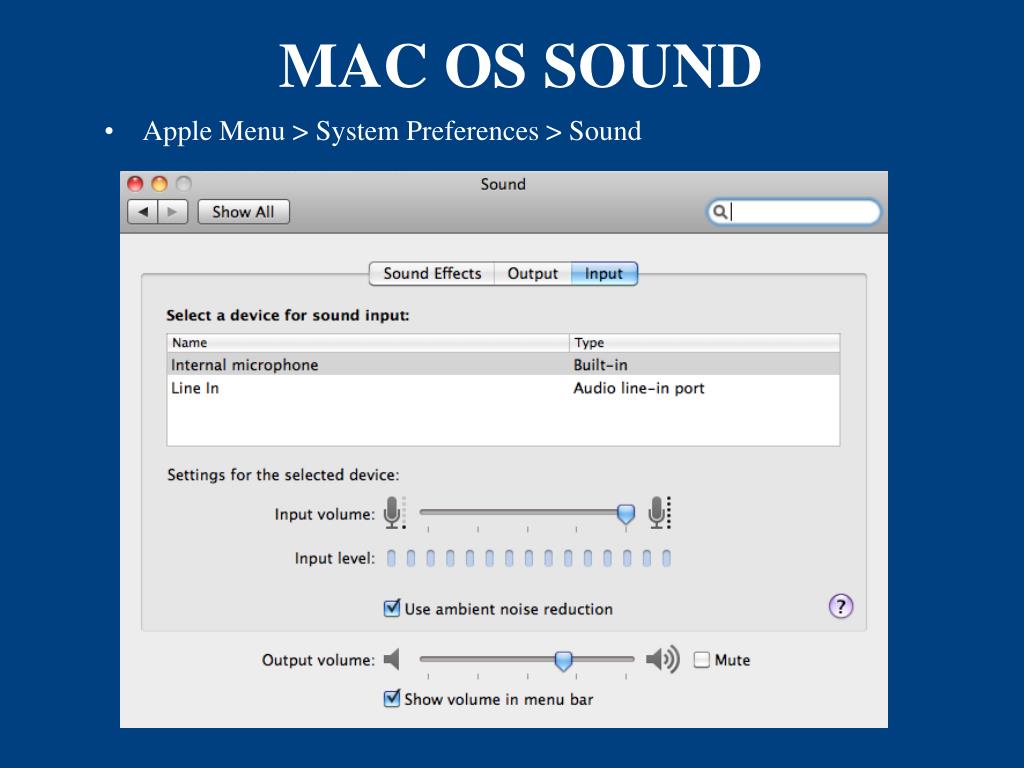Select the Line In device row
The width and height of the screenshot is (1024, 768).
503,388
